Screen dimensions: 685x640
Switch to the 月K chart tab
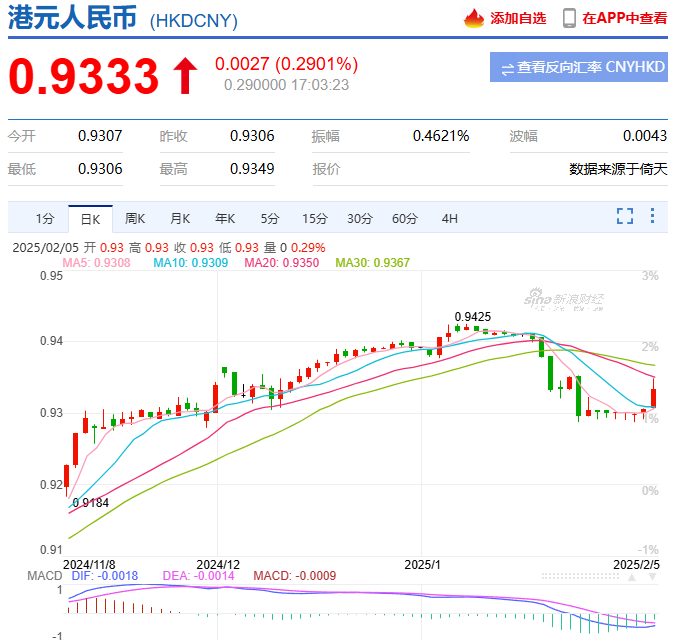coord(180,218)
